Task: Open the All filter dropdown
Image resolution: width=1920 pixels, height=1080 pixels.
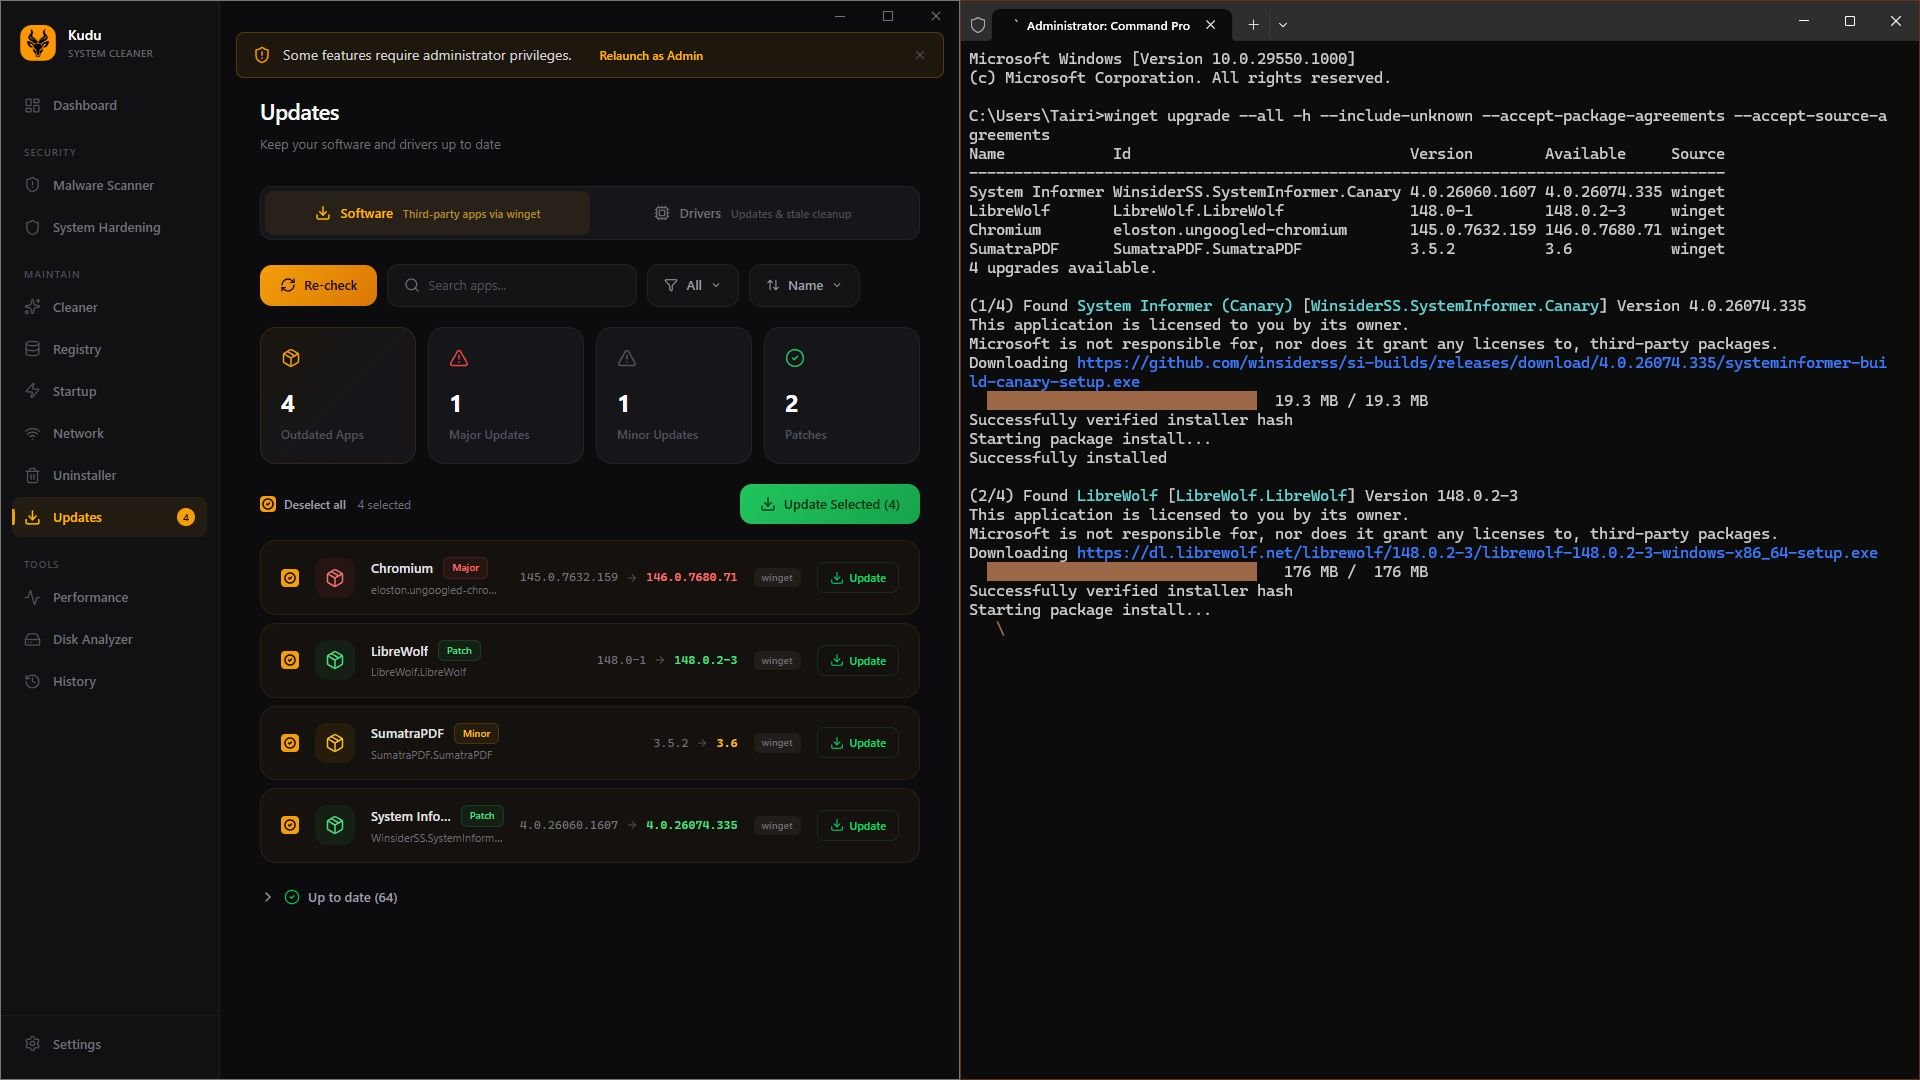Action: (692, 285)
